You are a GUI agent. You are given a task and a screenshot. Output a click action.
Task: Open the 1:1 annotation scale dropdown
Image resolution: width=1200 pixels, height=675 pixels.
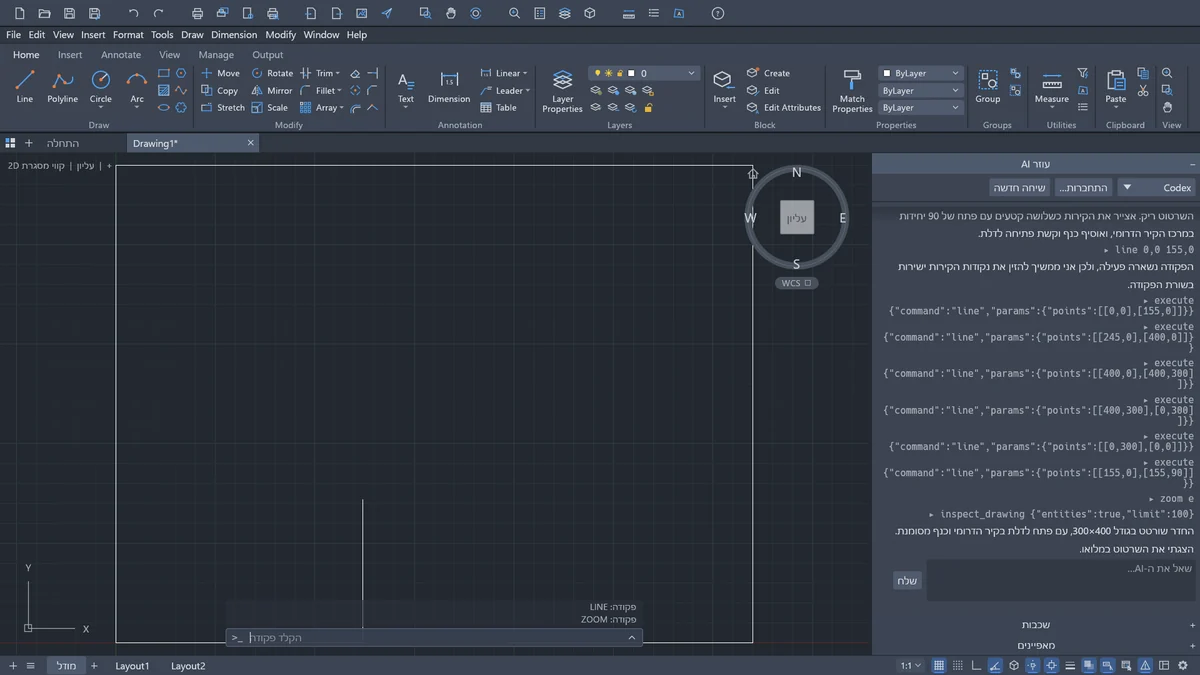coord(911,665)
